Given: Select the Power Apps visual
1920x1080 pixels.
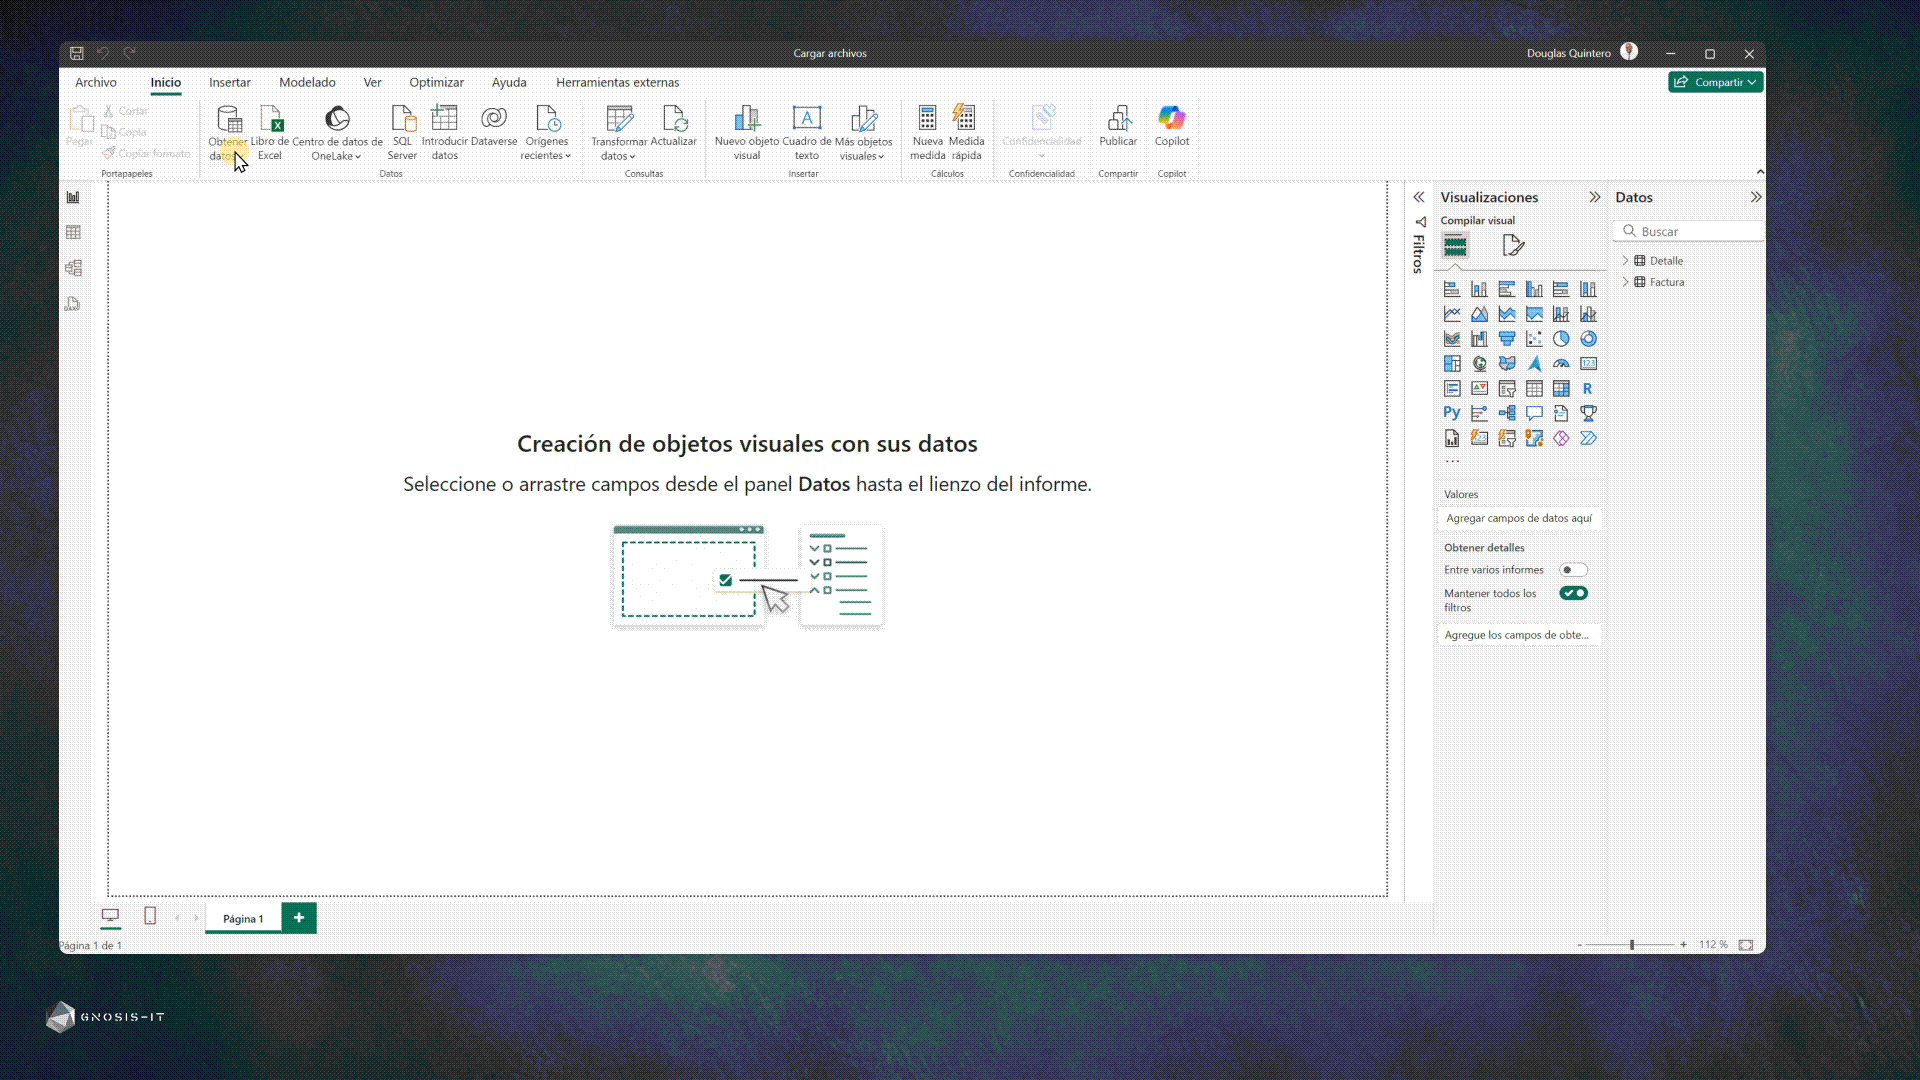Looking at the screenshot, I should [x=1561, y=438].
